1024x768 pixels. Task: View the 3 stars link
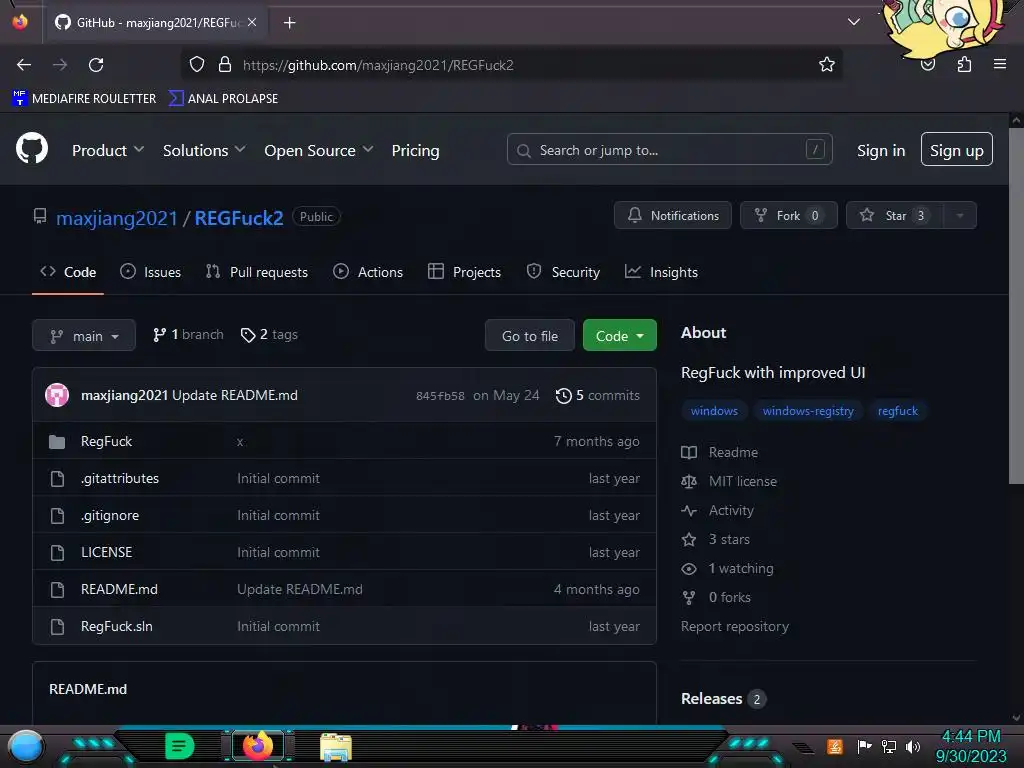715,539
